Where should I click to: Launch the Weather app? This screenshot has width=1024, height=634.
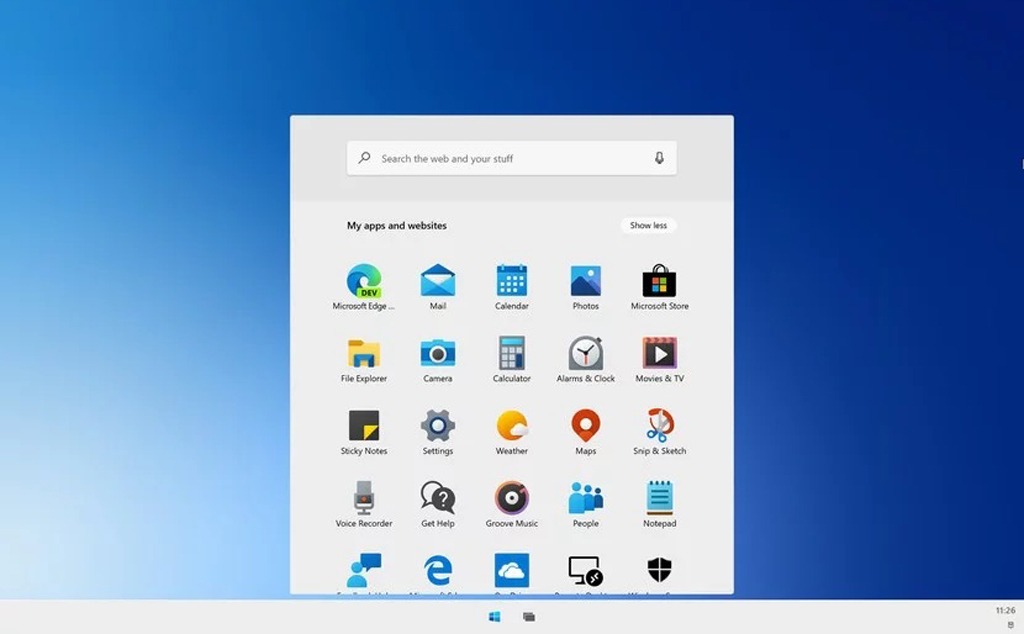[511, 432]
